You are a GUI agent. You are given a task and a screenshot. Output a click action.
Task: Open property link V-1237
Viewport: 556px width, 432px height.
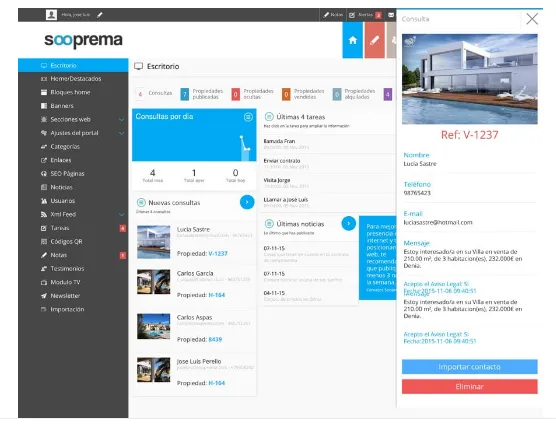coord(218,254)
